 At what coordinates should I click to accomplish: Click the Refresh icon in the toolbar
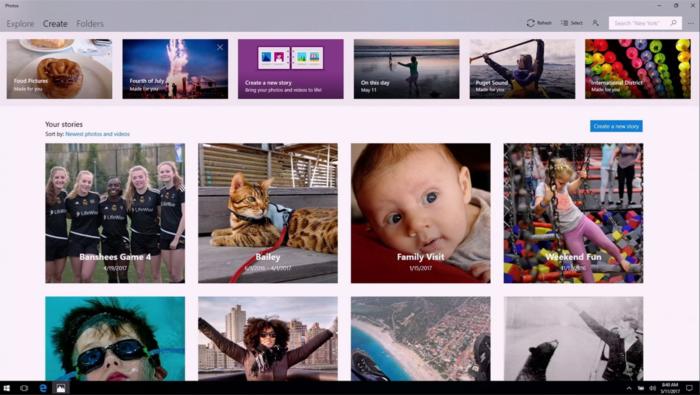click(530, 23)
